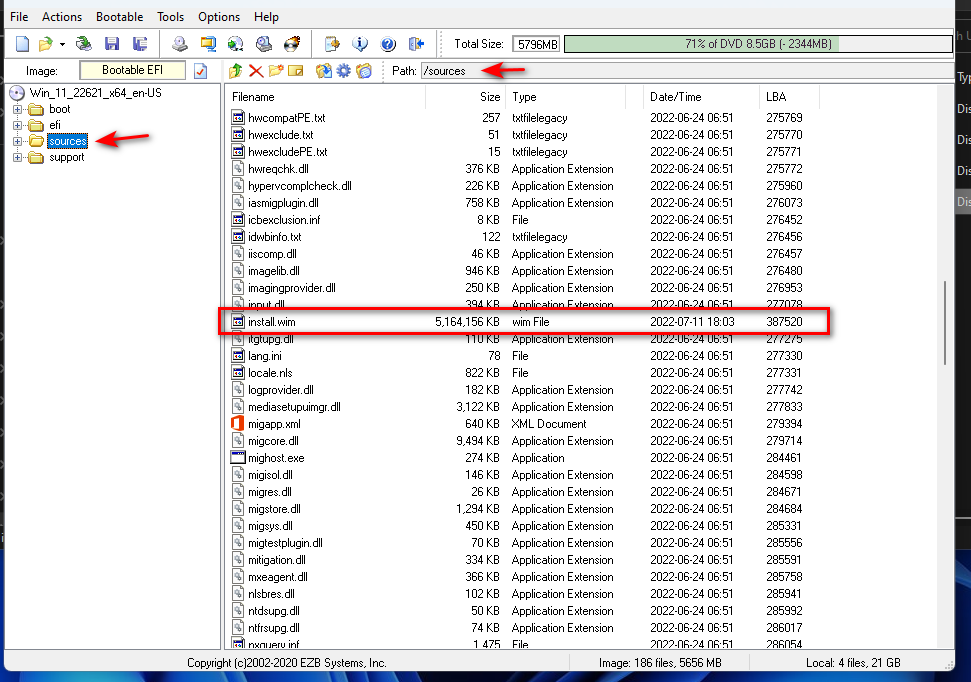The width and height of the screenshot is (971, 682).
Task: Open the Options menu
Action: [219, 17]
